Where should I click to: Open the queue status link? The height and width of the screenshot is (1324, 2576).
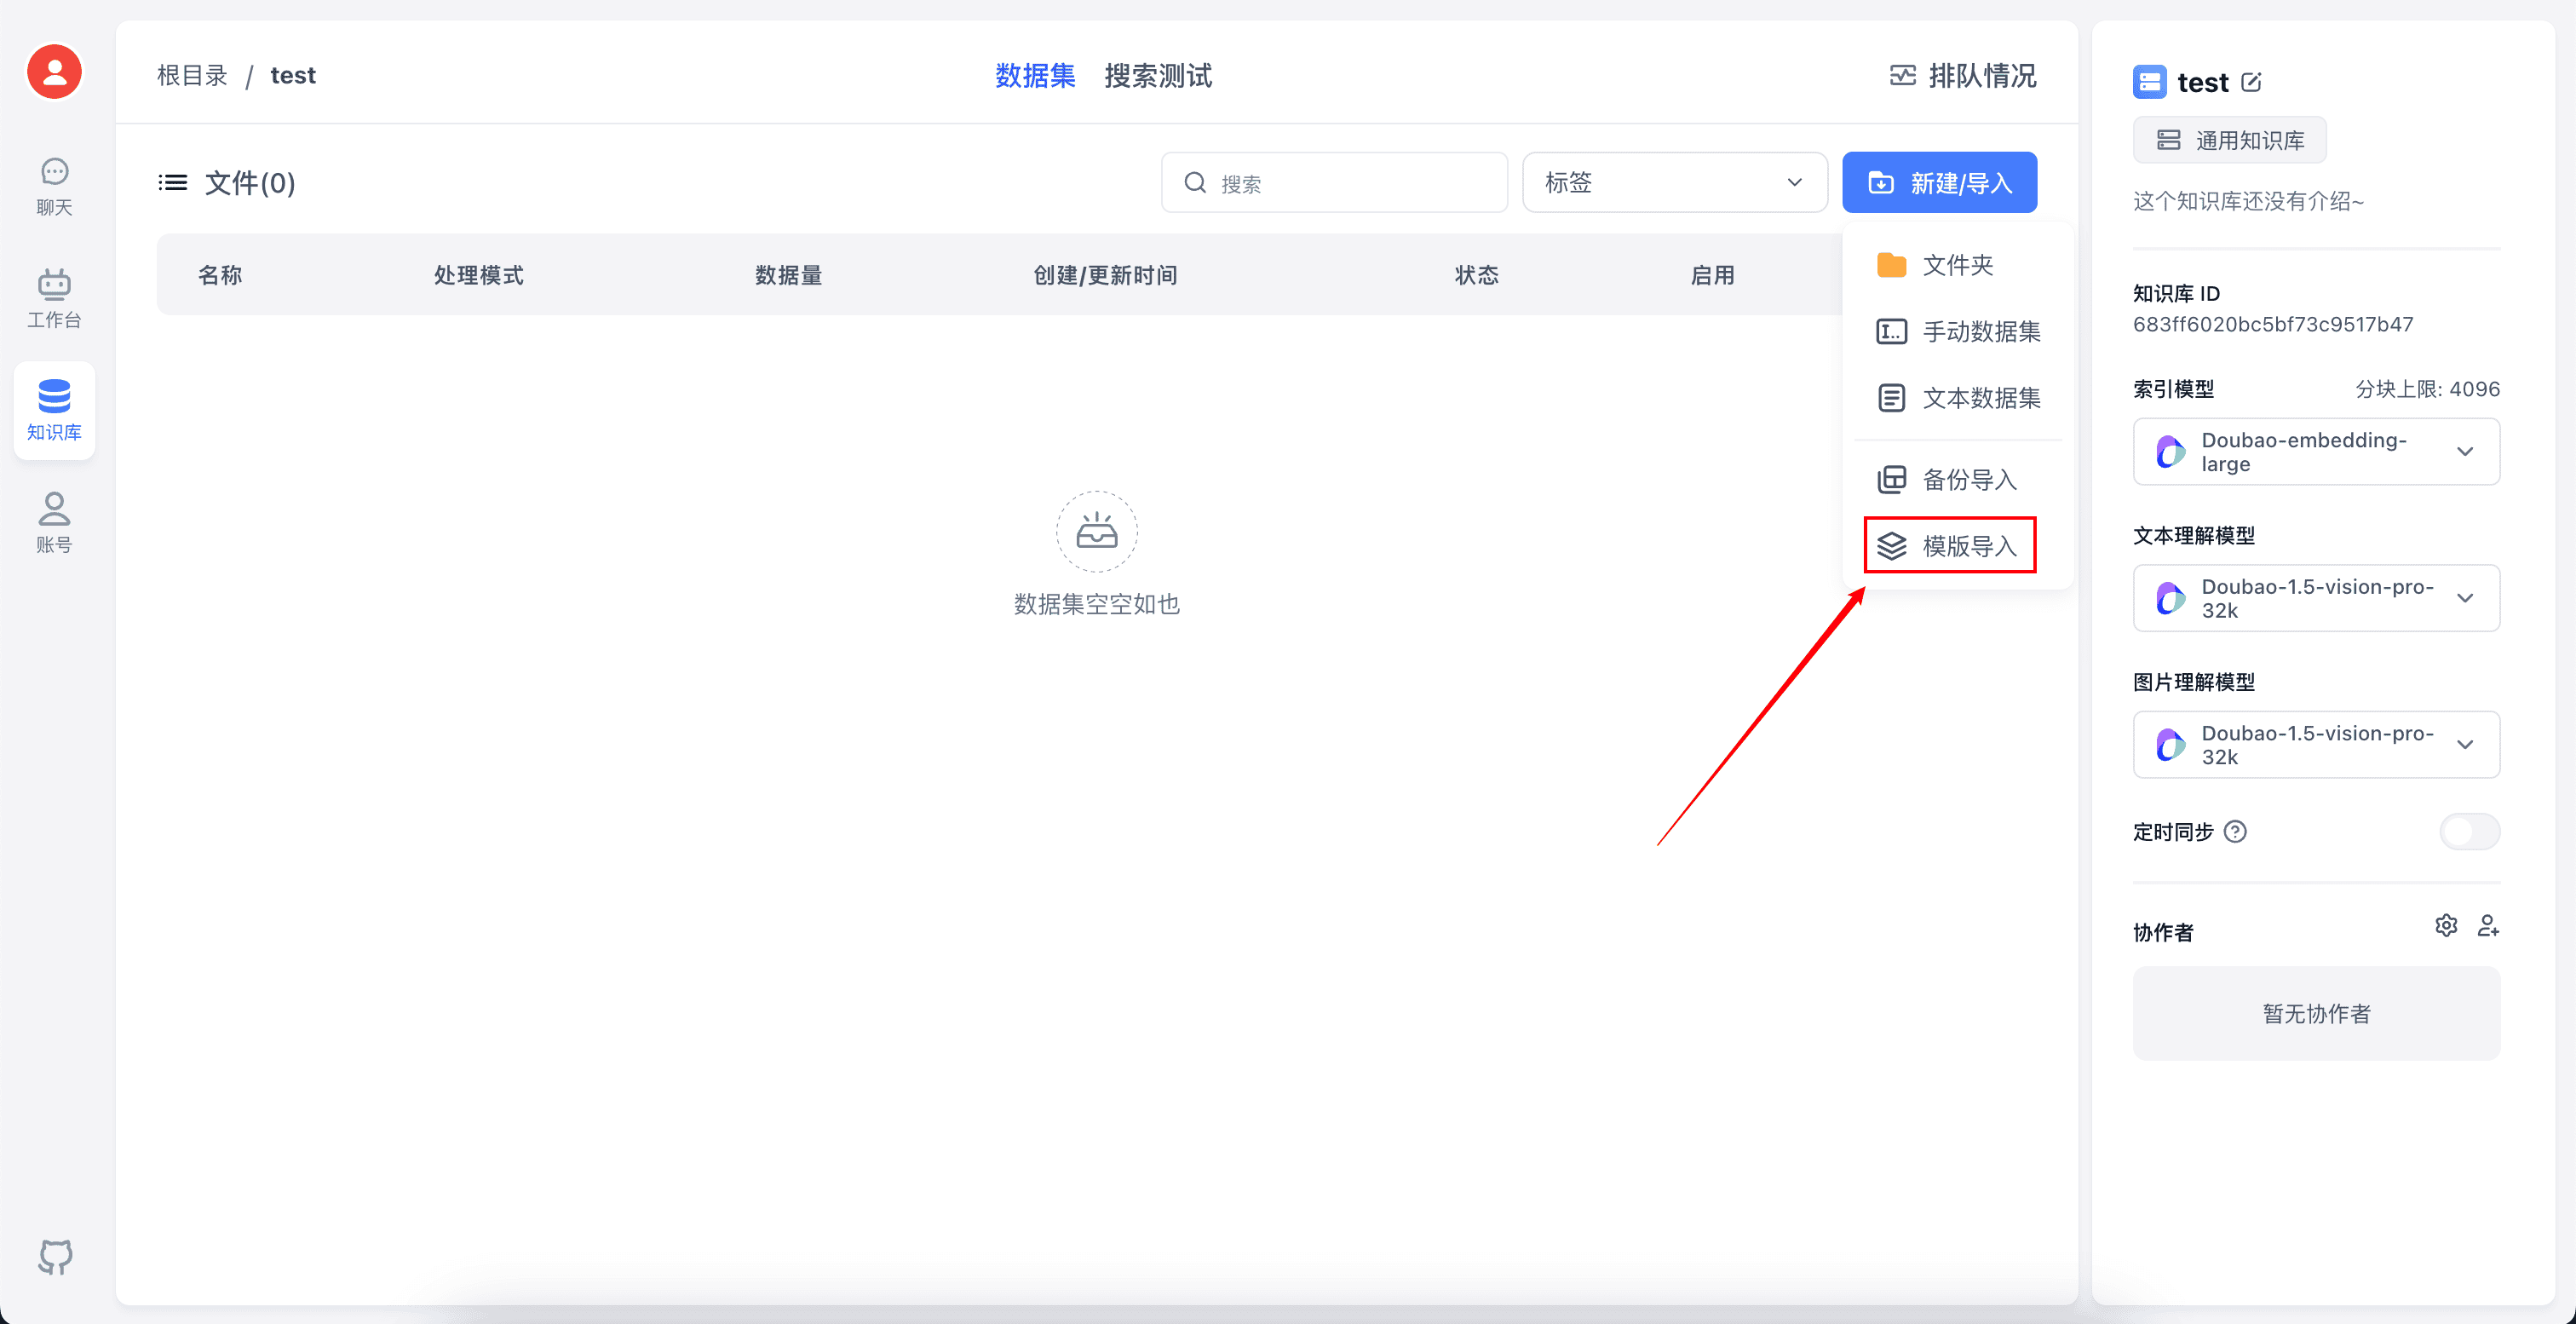pos(1961,76)
